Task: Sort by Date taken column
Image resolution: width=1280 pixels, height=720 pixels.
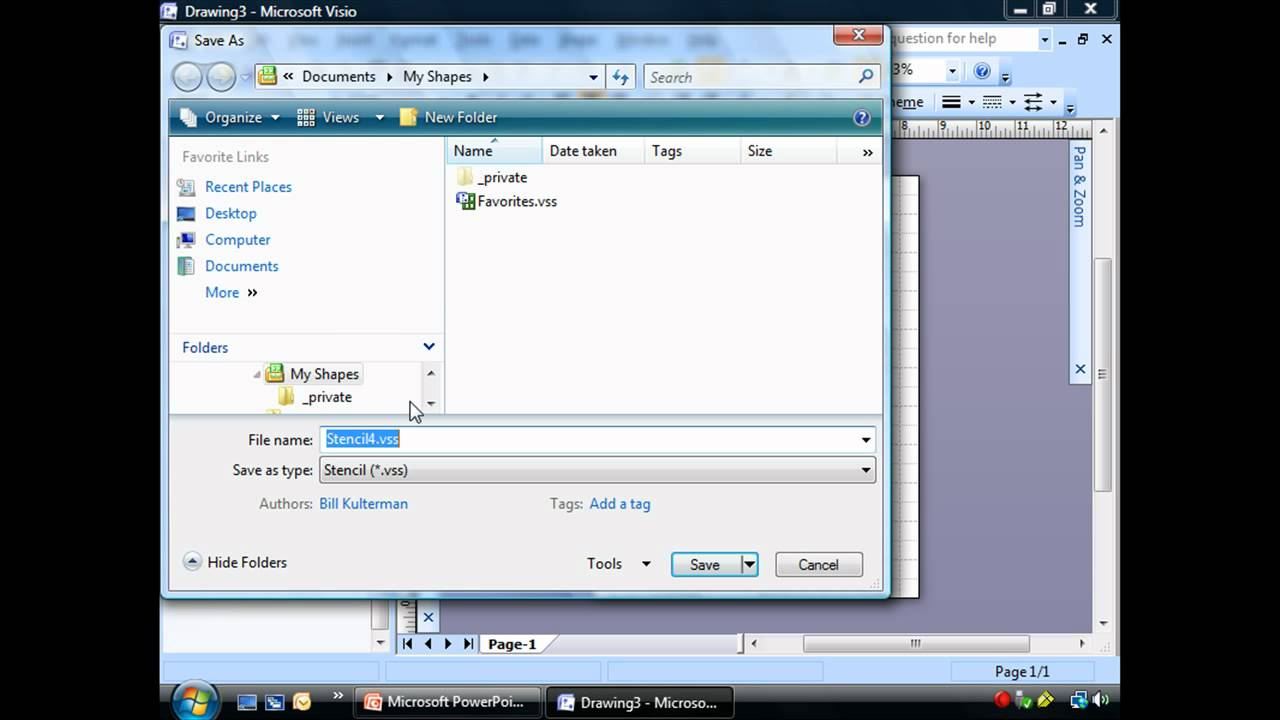Action: [x=593, y=151]
